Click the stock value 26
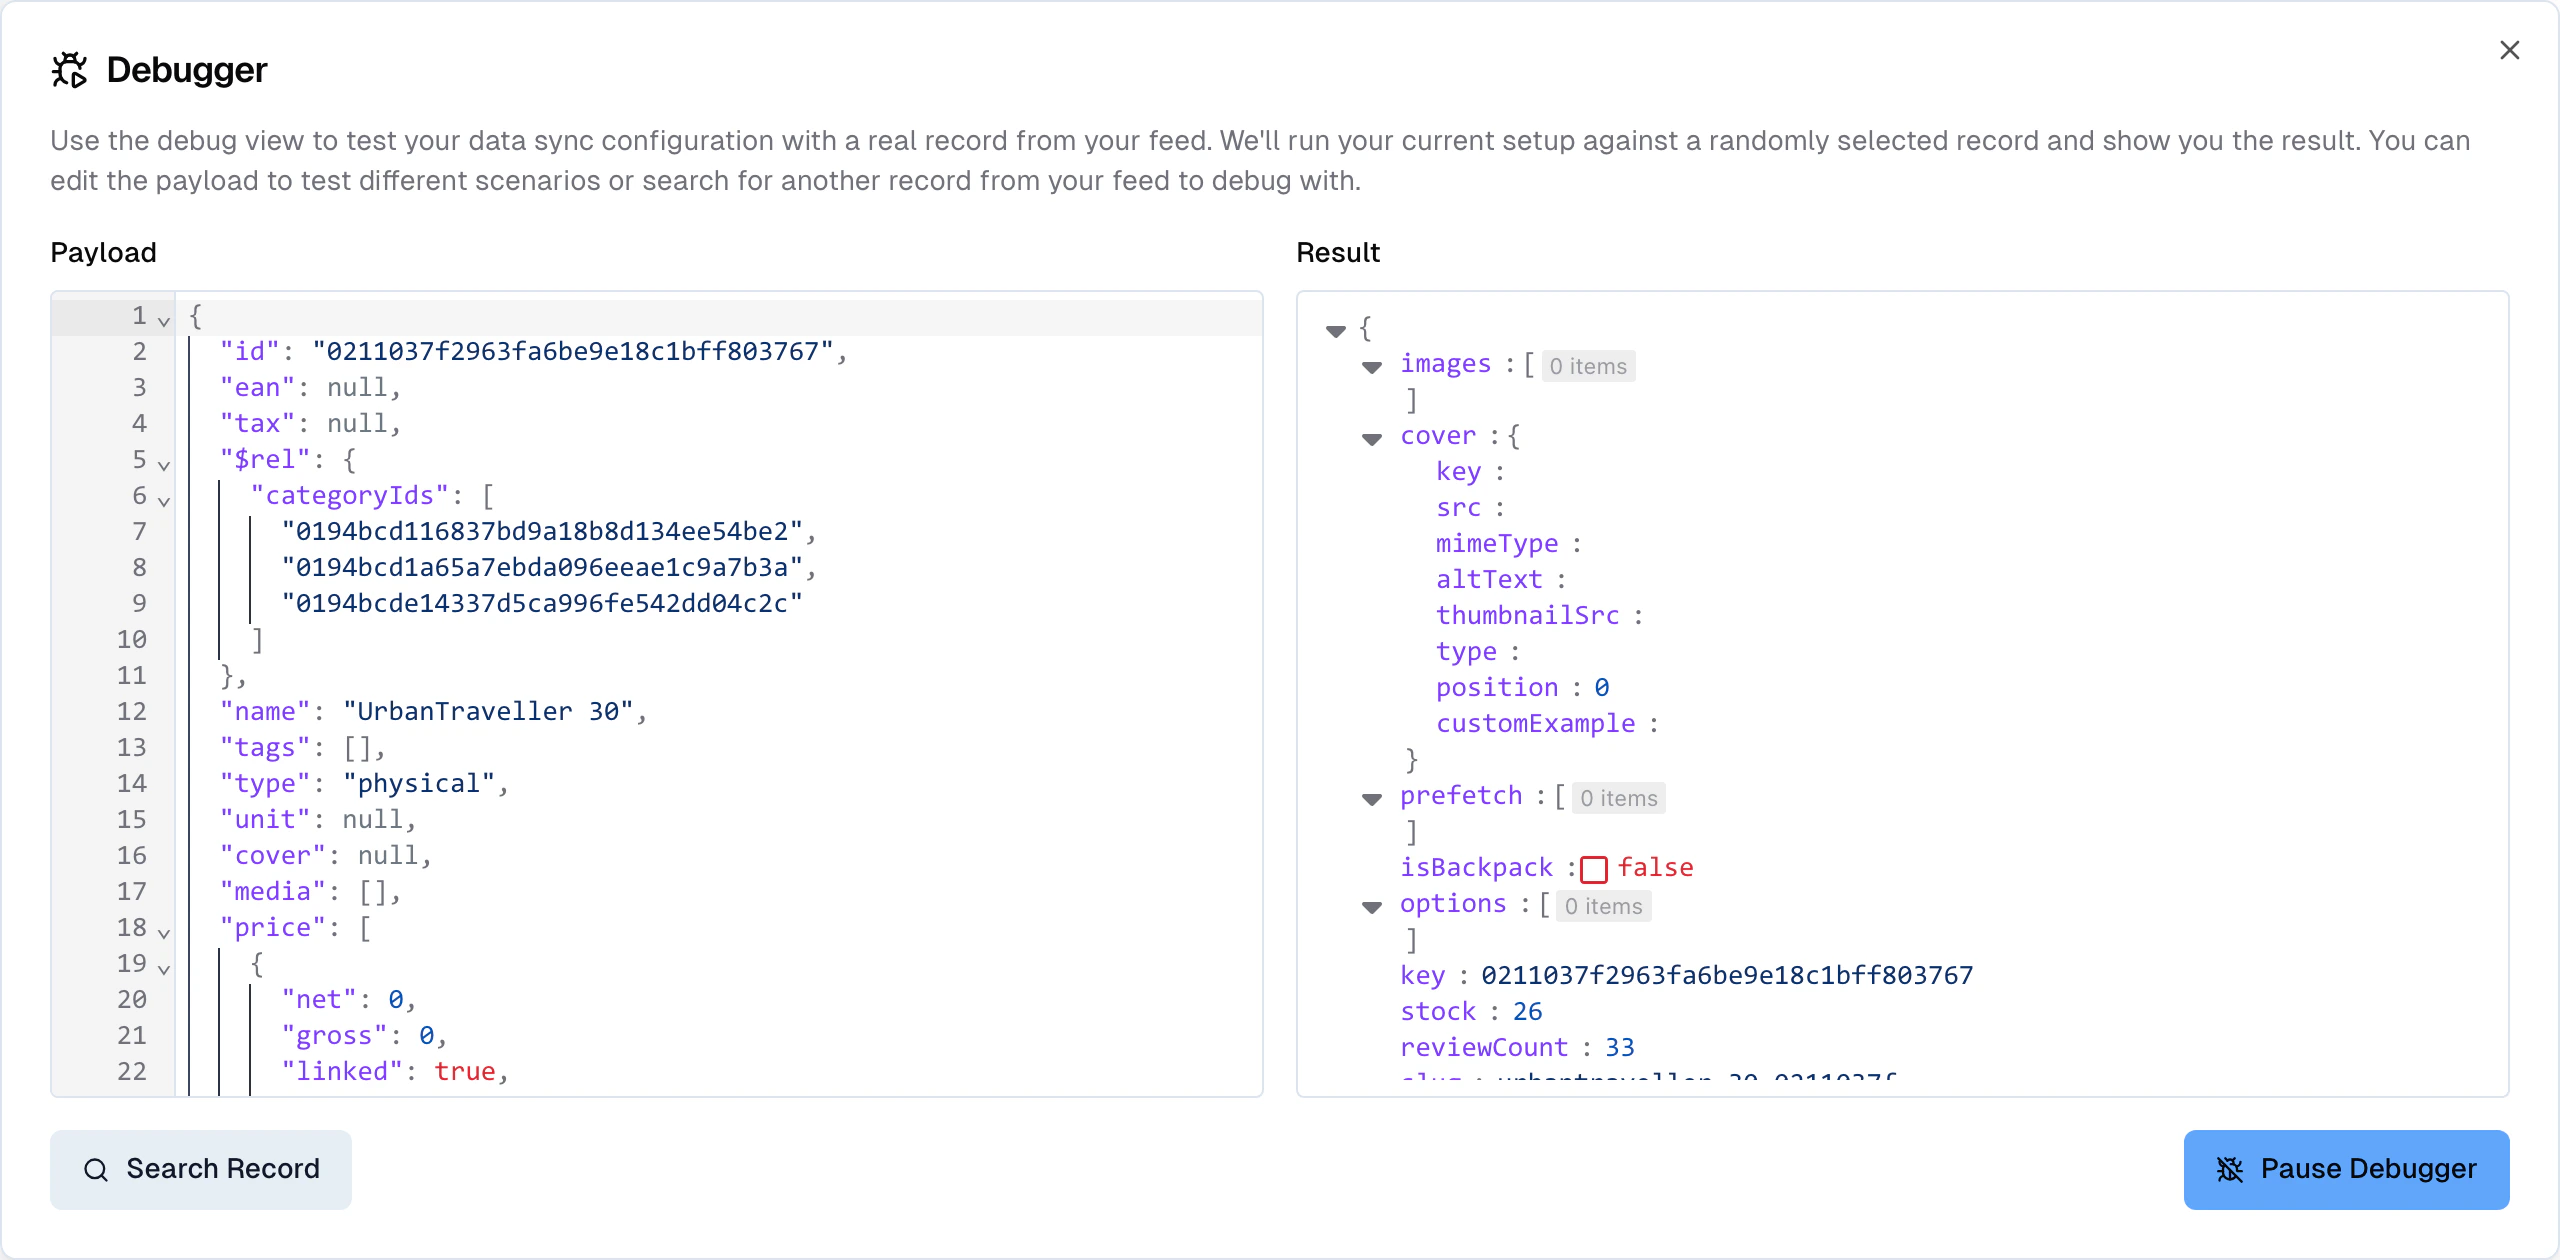This screenshot has height=1260, width=2560. click(x=1527, y=1012)
